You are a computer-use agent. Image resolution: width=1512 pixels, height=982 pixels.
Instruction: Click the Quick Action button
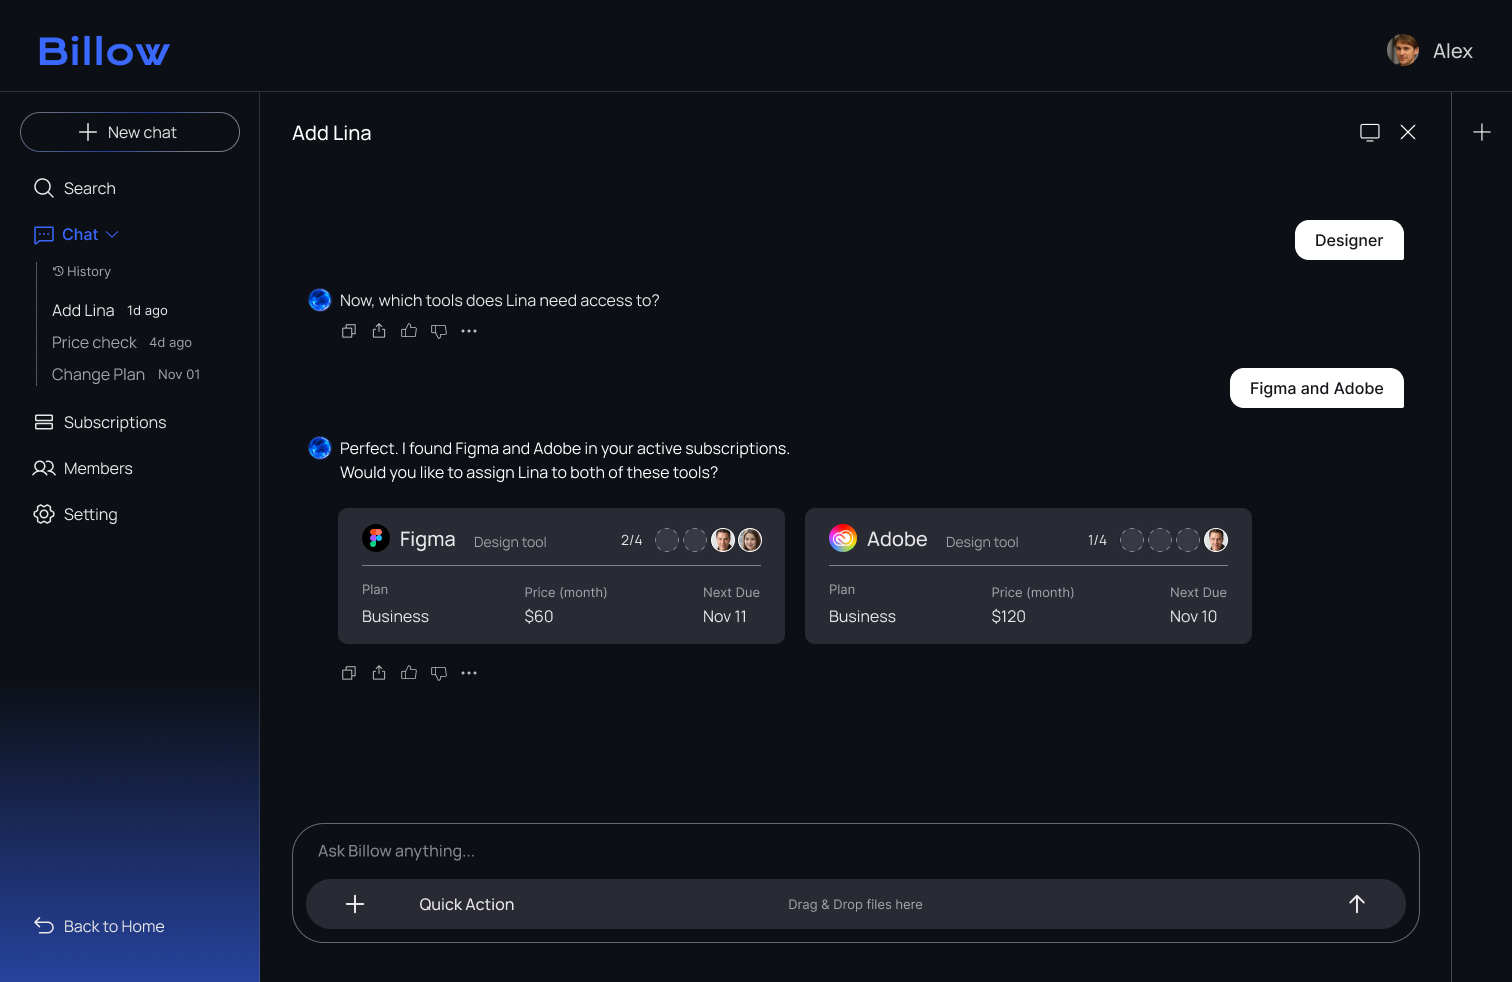point(466,904)
